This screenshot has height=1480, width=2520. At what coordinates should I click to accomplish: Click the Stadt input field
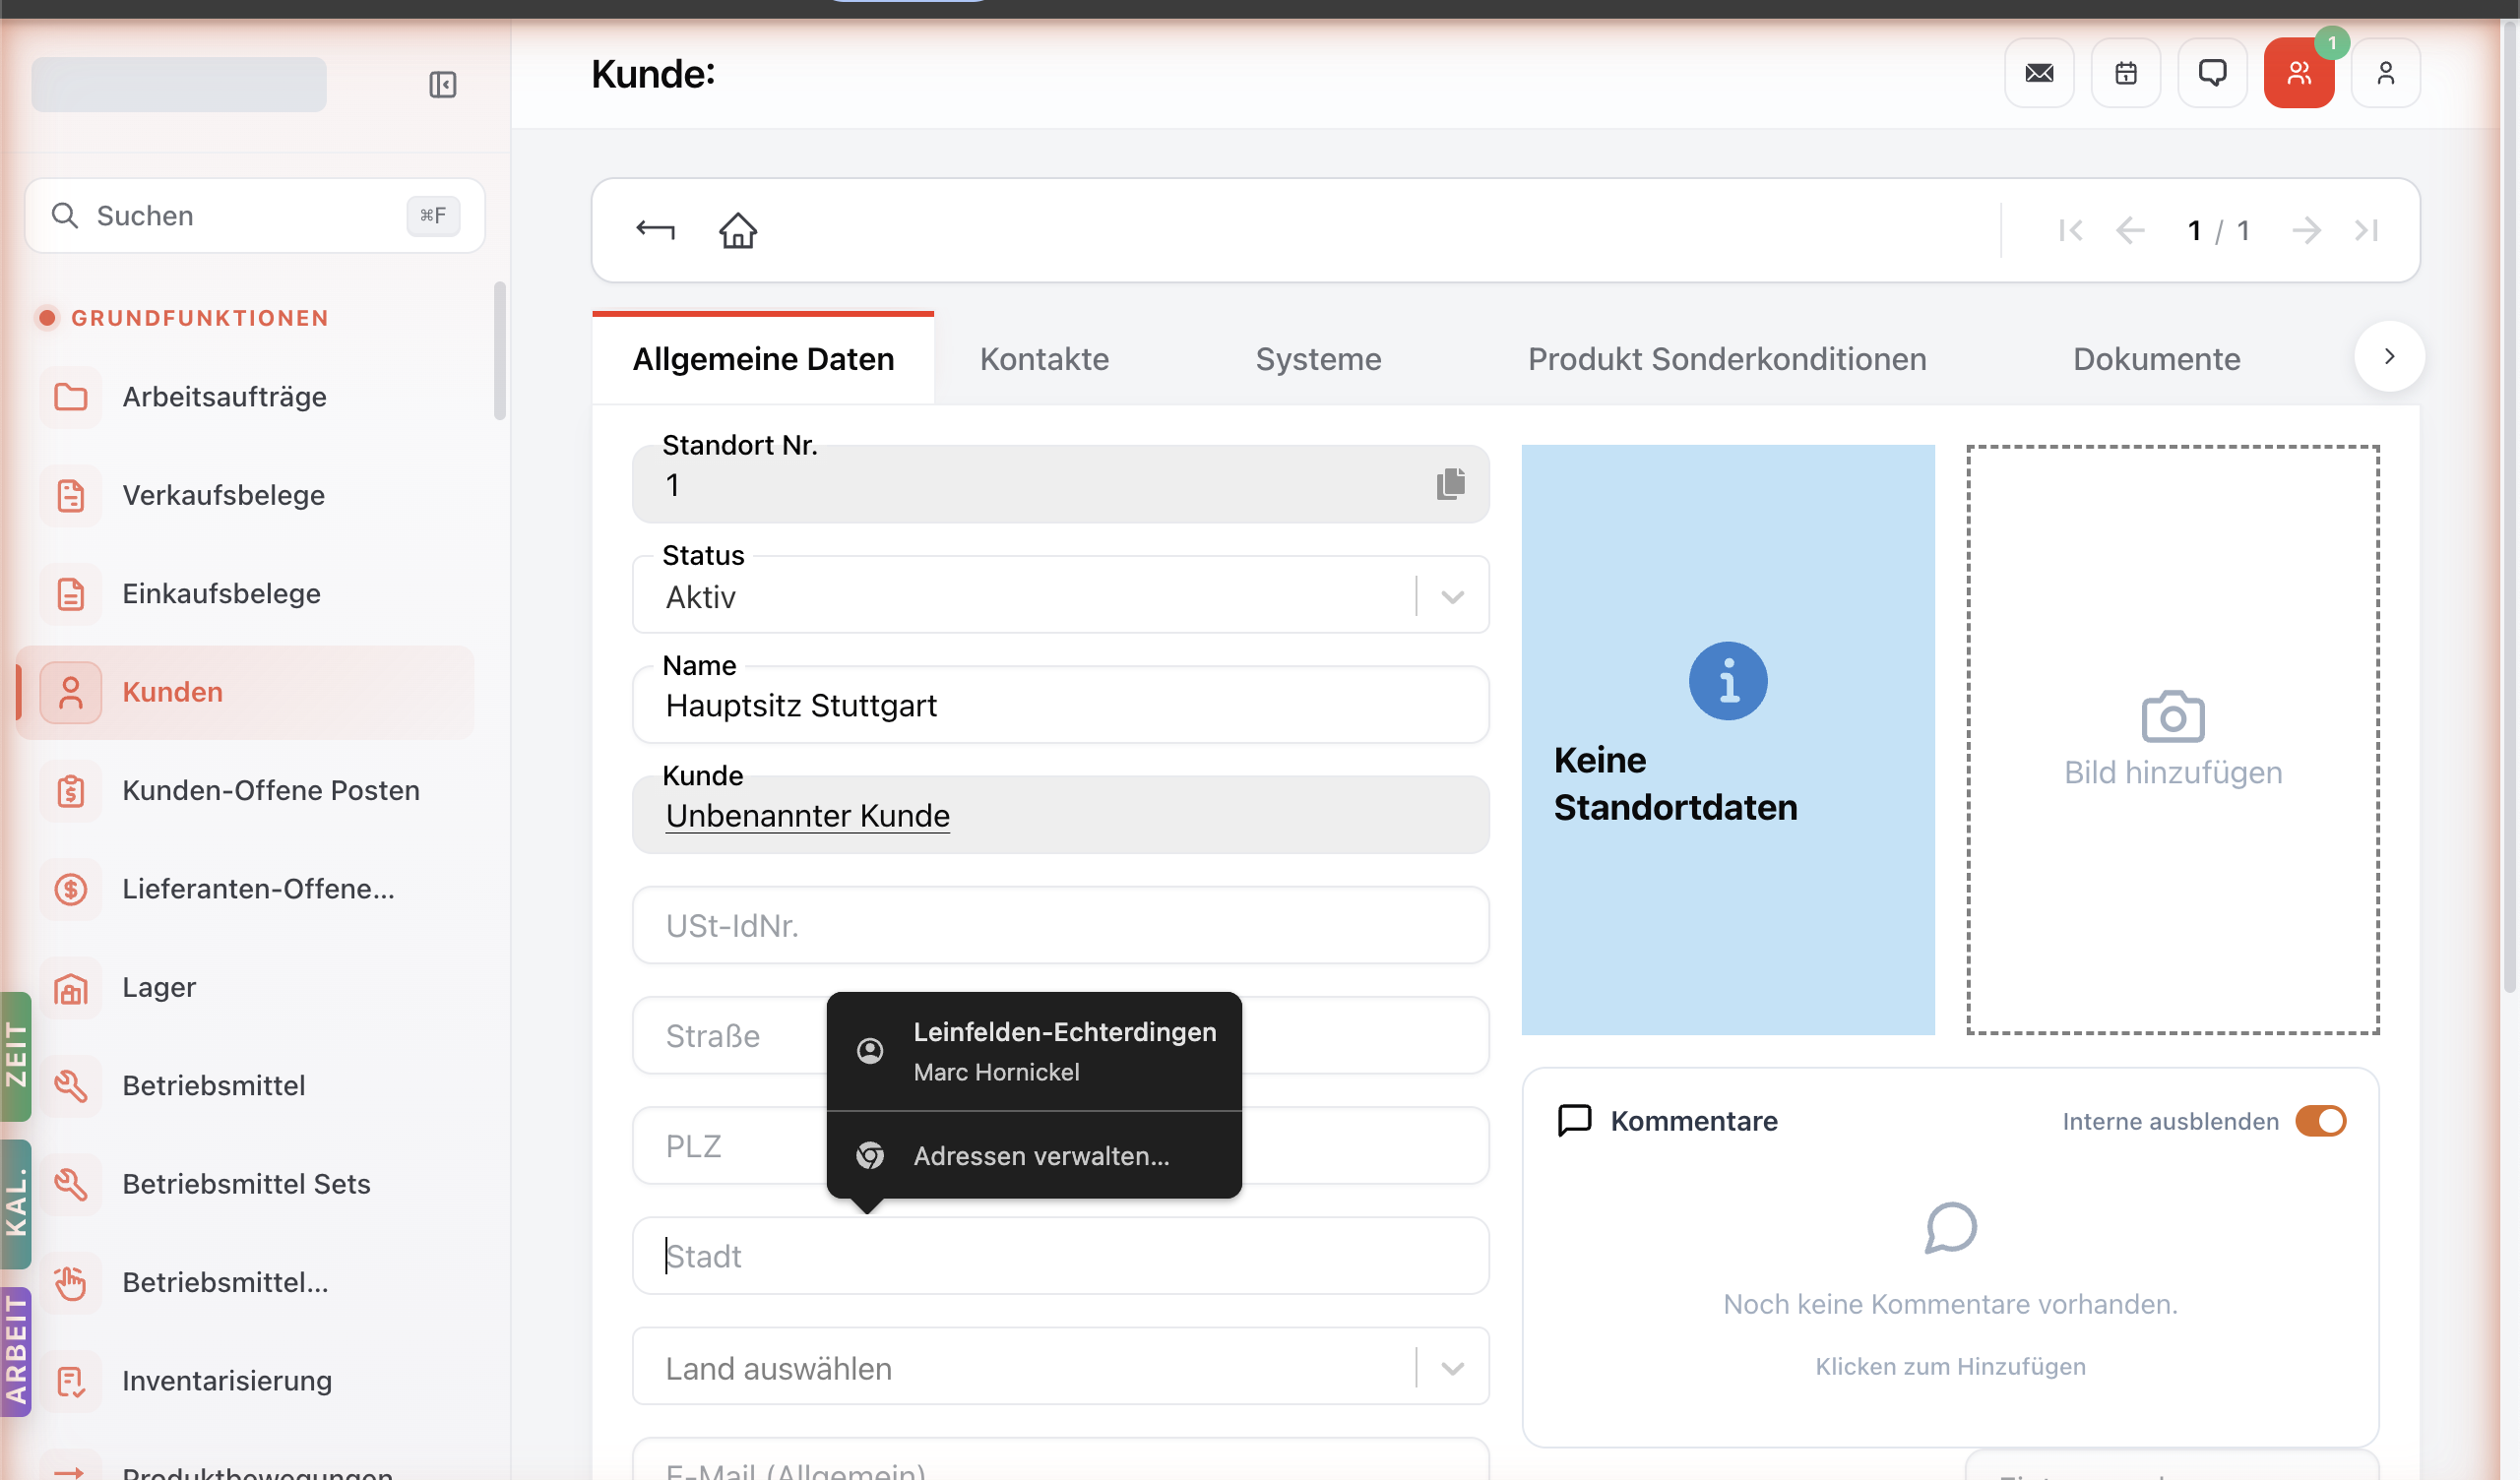click(x=1061, y=1255)
